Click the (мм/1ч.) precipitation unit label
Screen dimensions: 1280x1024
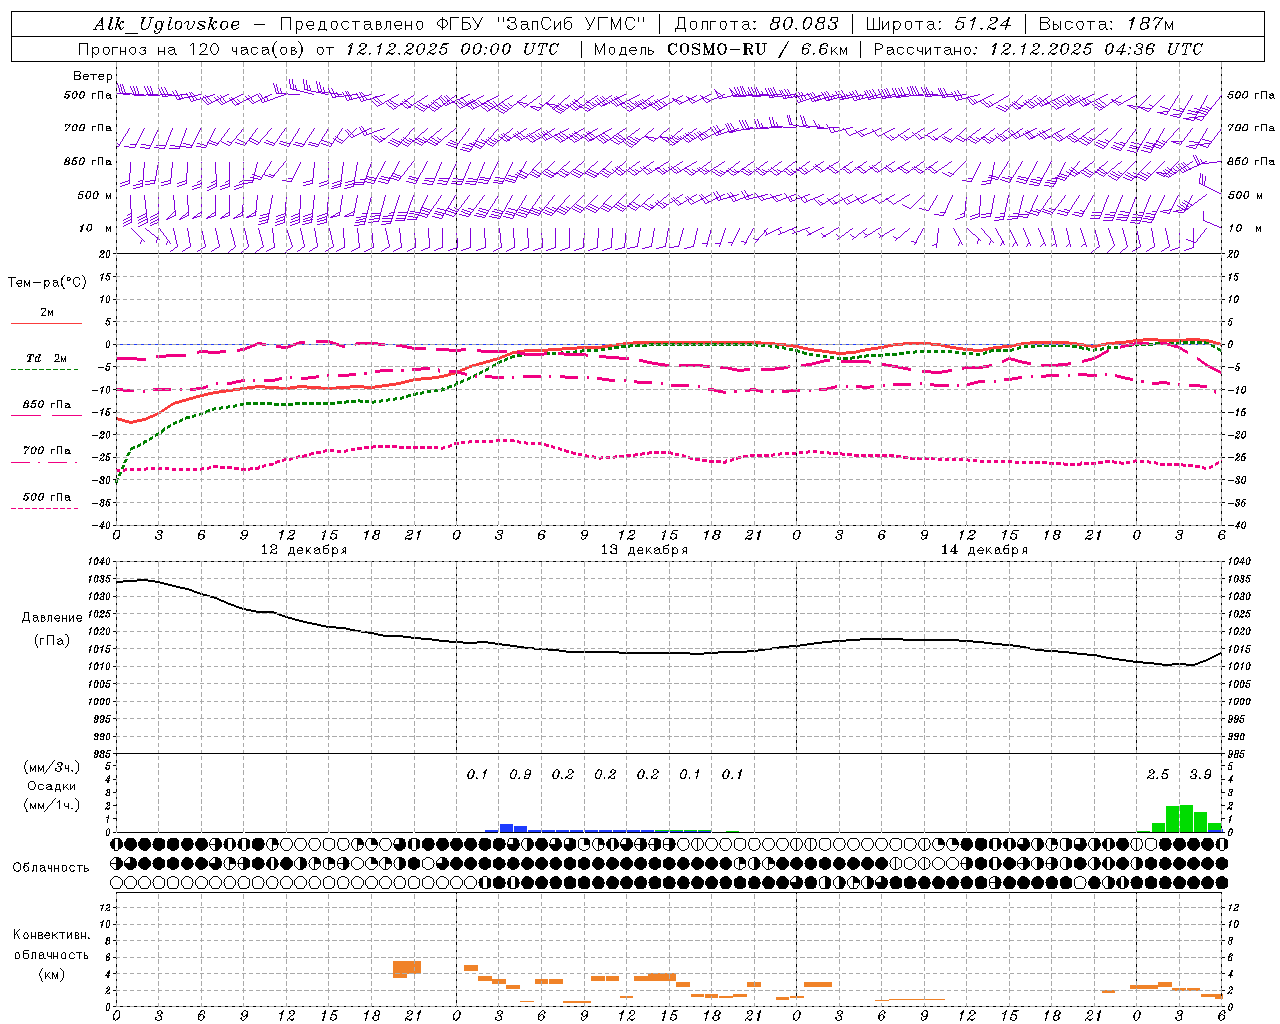52,805
